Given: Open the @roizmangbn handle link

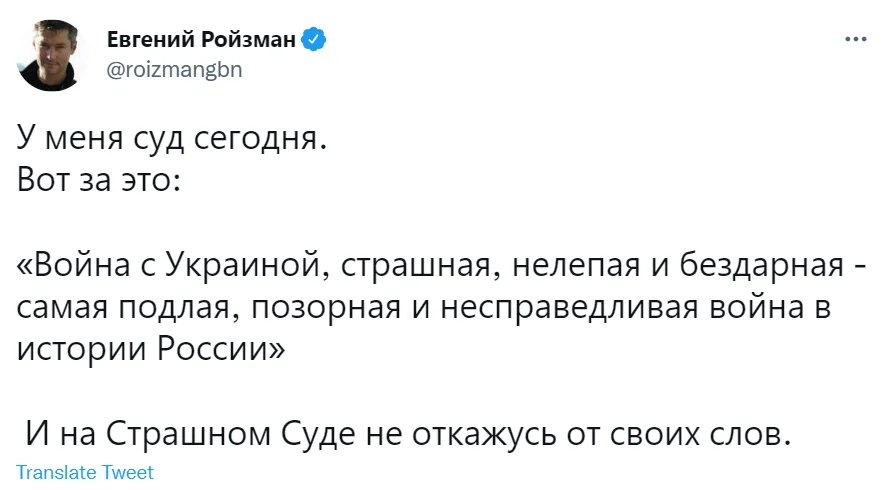Looking at the screenshot, I should tap(174, 70).
